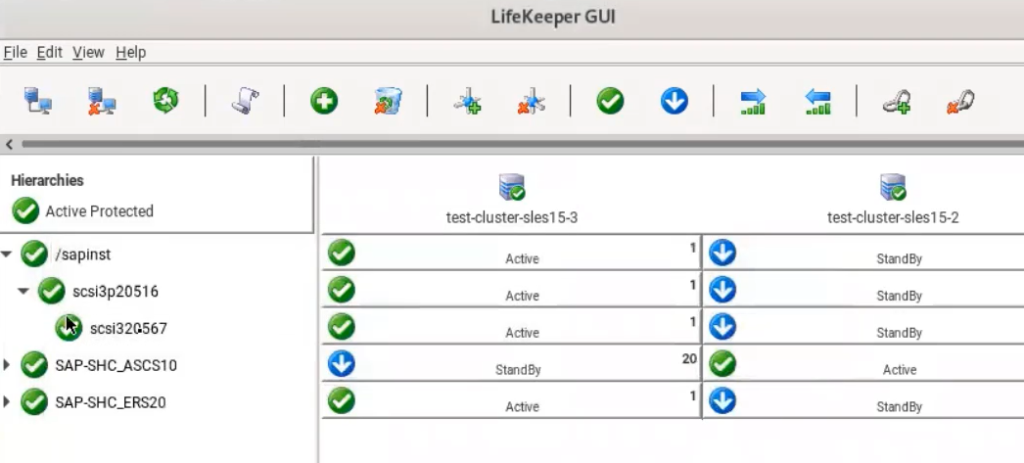Viewport: 1024px width, 463px height.
Task: Click the StandBy blue icon for SAP-SHC_ERS20 on sles15-2
Action: pyautogui.click(x=722, y=401)
